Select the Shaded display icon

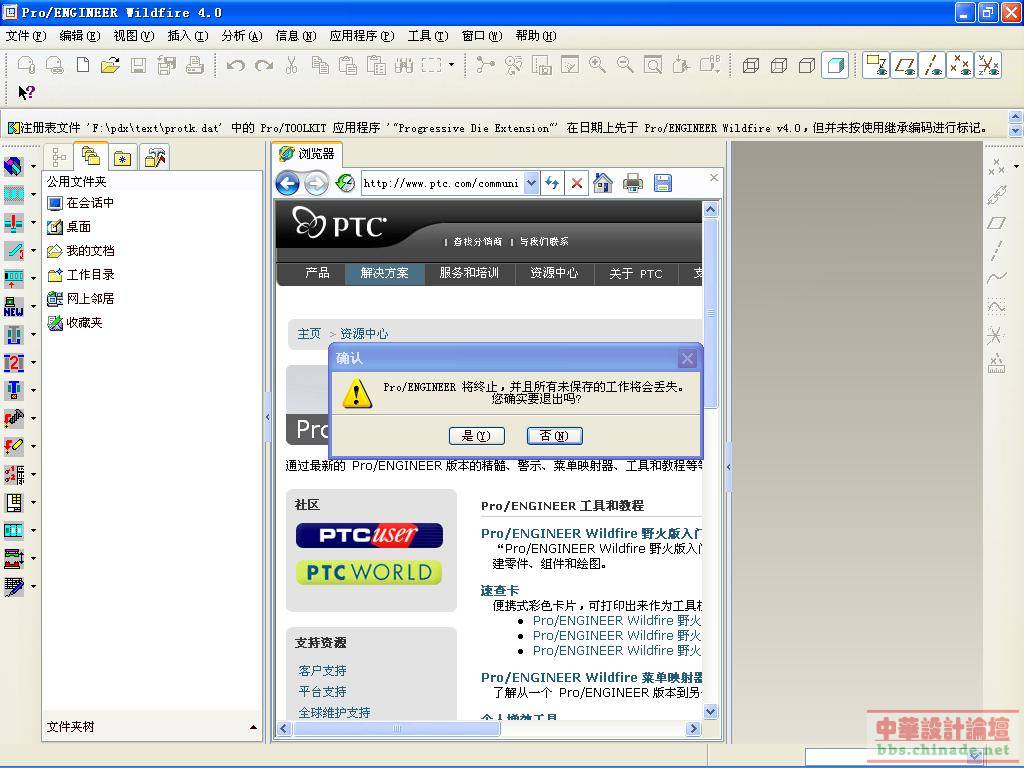tap(835, 65)
